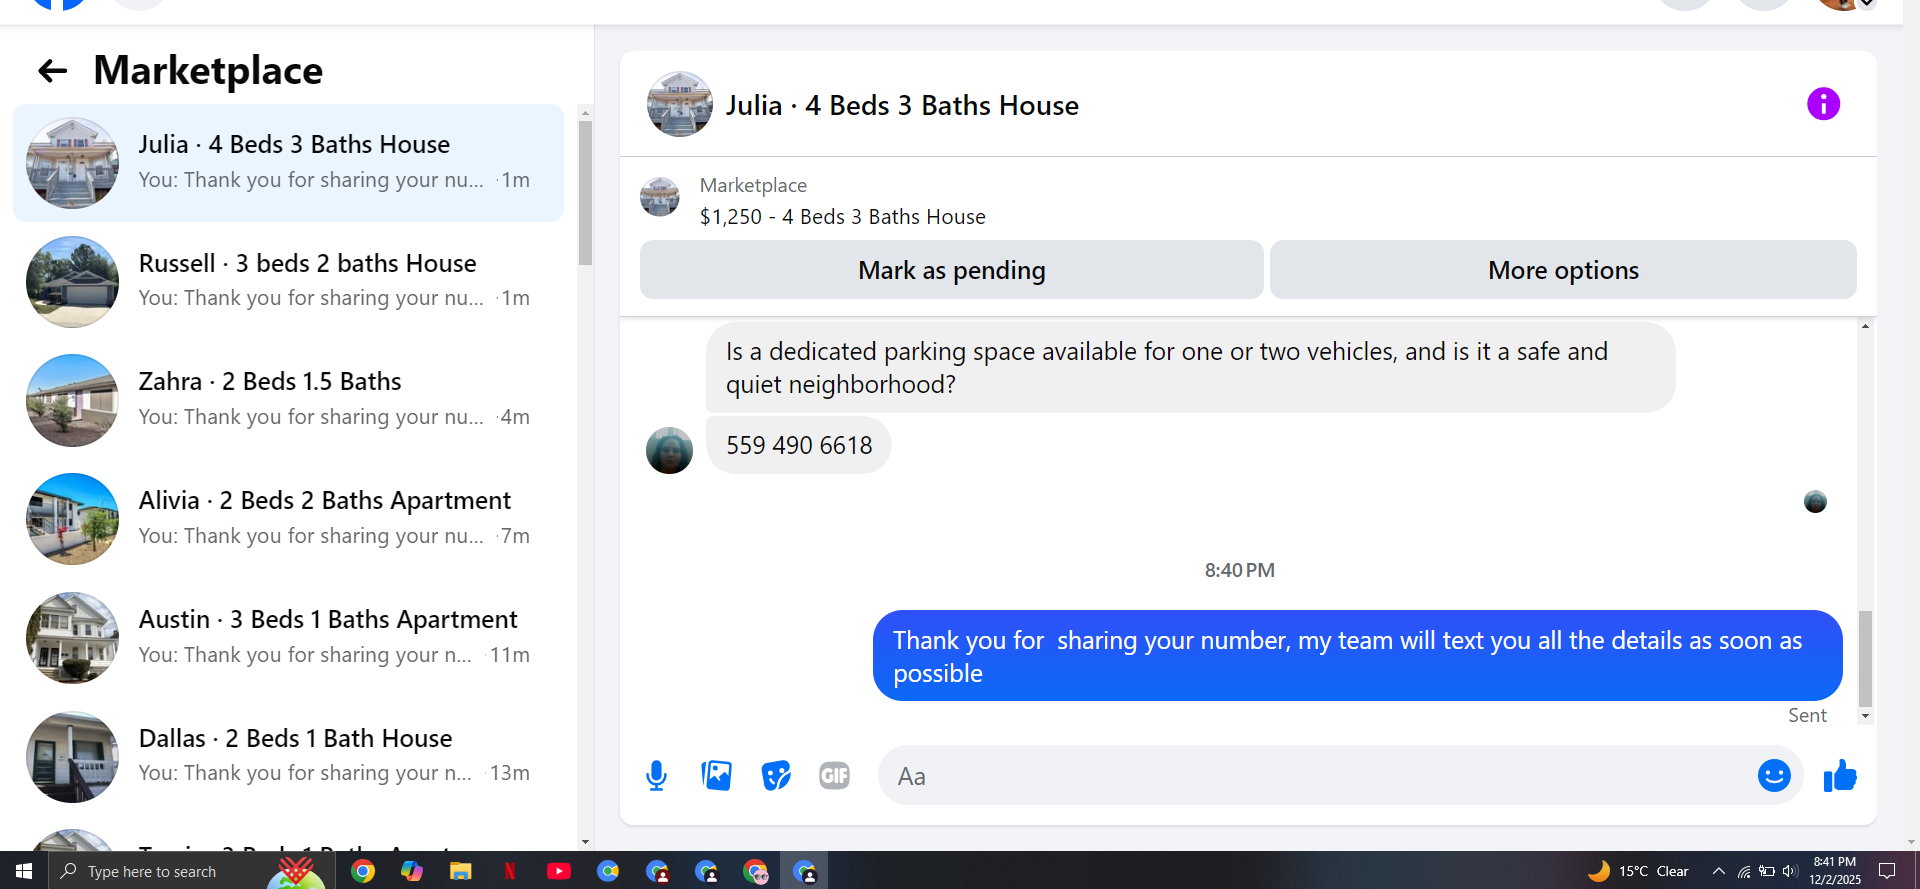This screenshot has width=1920, height=889.
Task: Open conversation information purple icon
Action: [1823, 104]
